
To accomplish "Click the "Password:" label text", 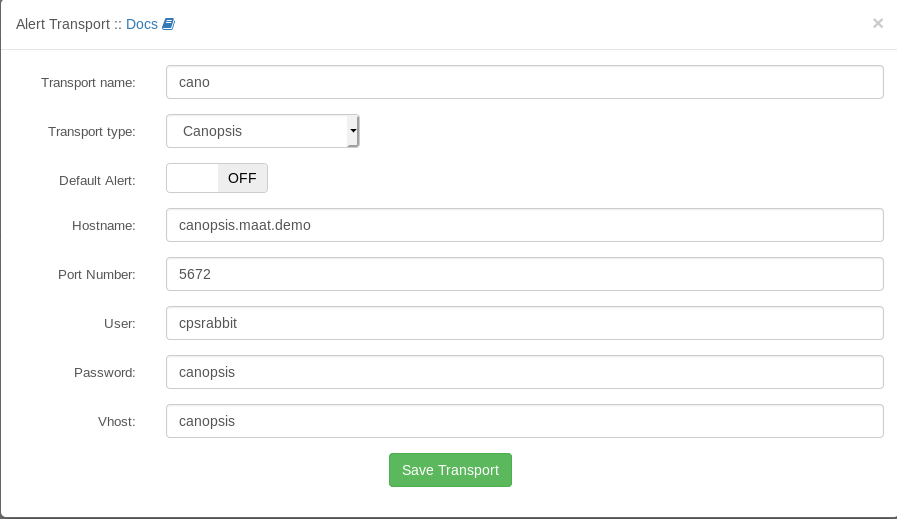I will coord(105,373).
